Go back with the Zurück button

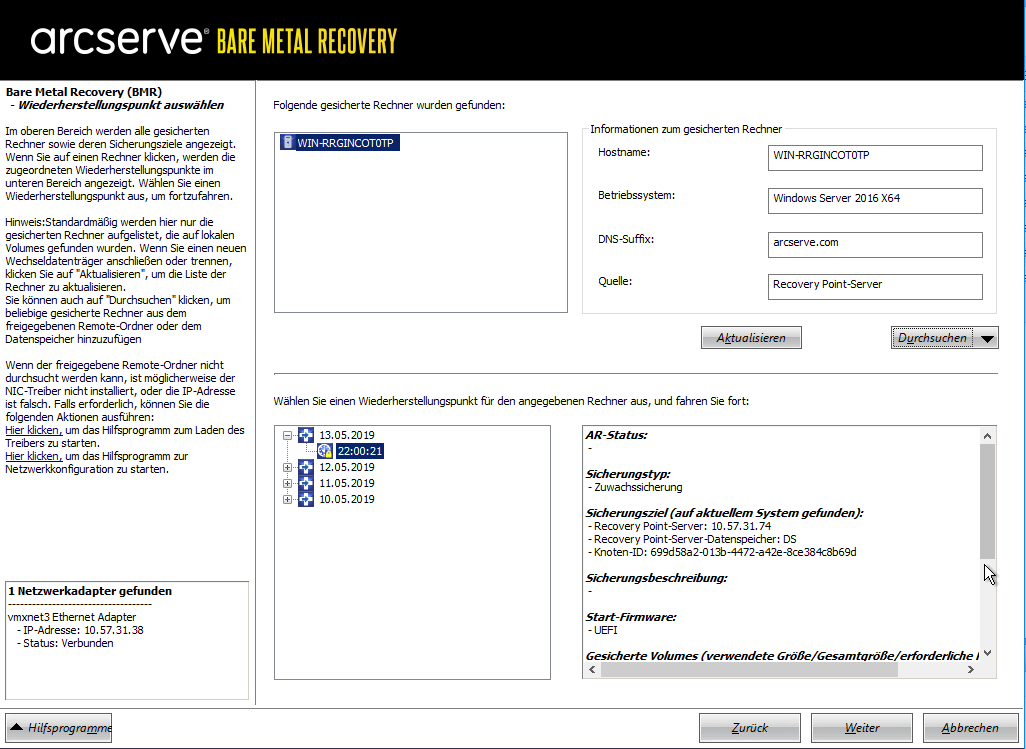tap(750, 727)
